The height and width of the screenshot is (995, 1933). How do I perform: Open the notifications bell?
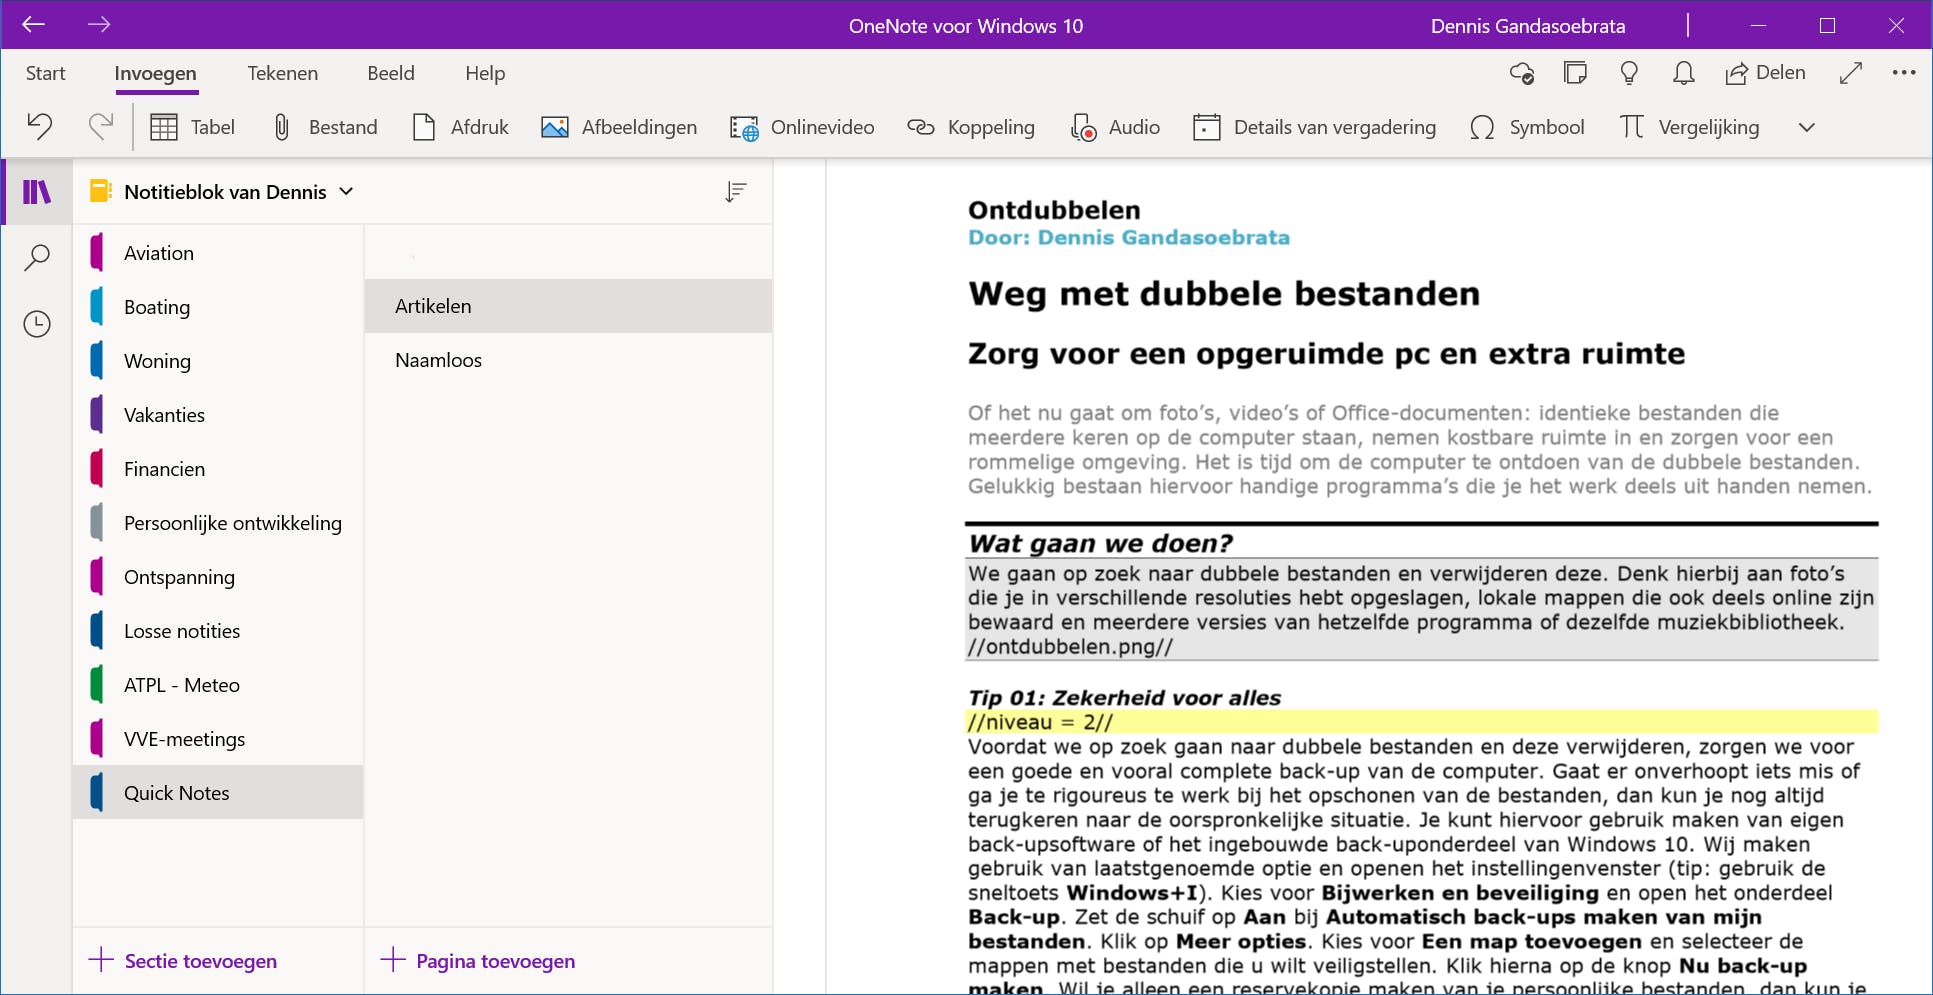click(1684, 73)
